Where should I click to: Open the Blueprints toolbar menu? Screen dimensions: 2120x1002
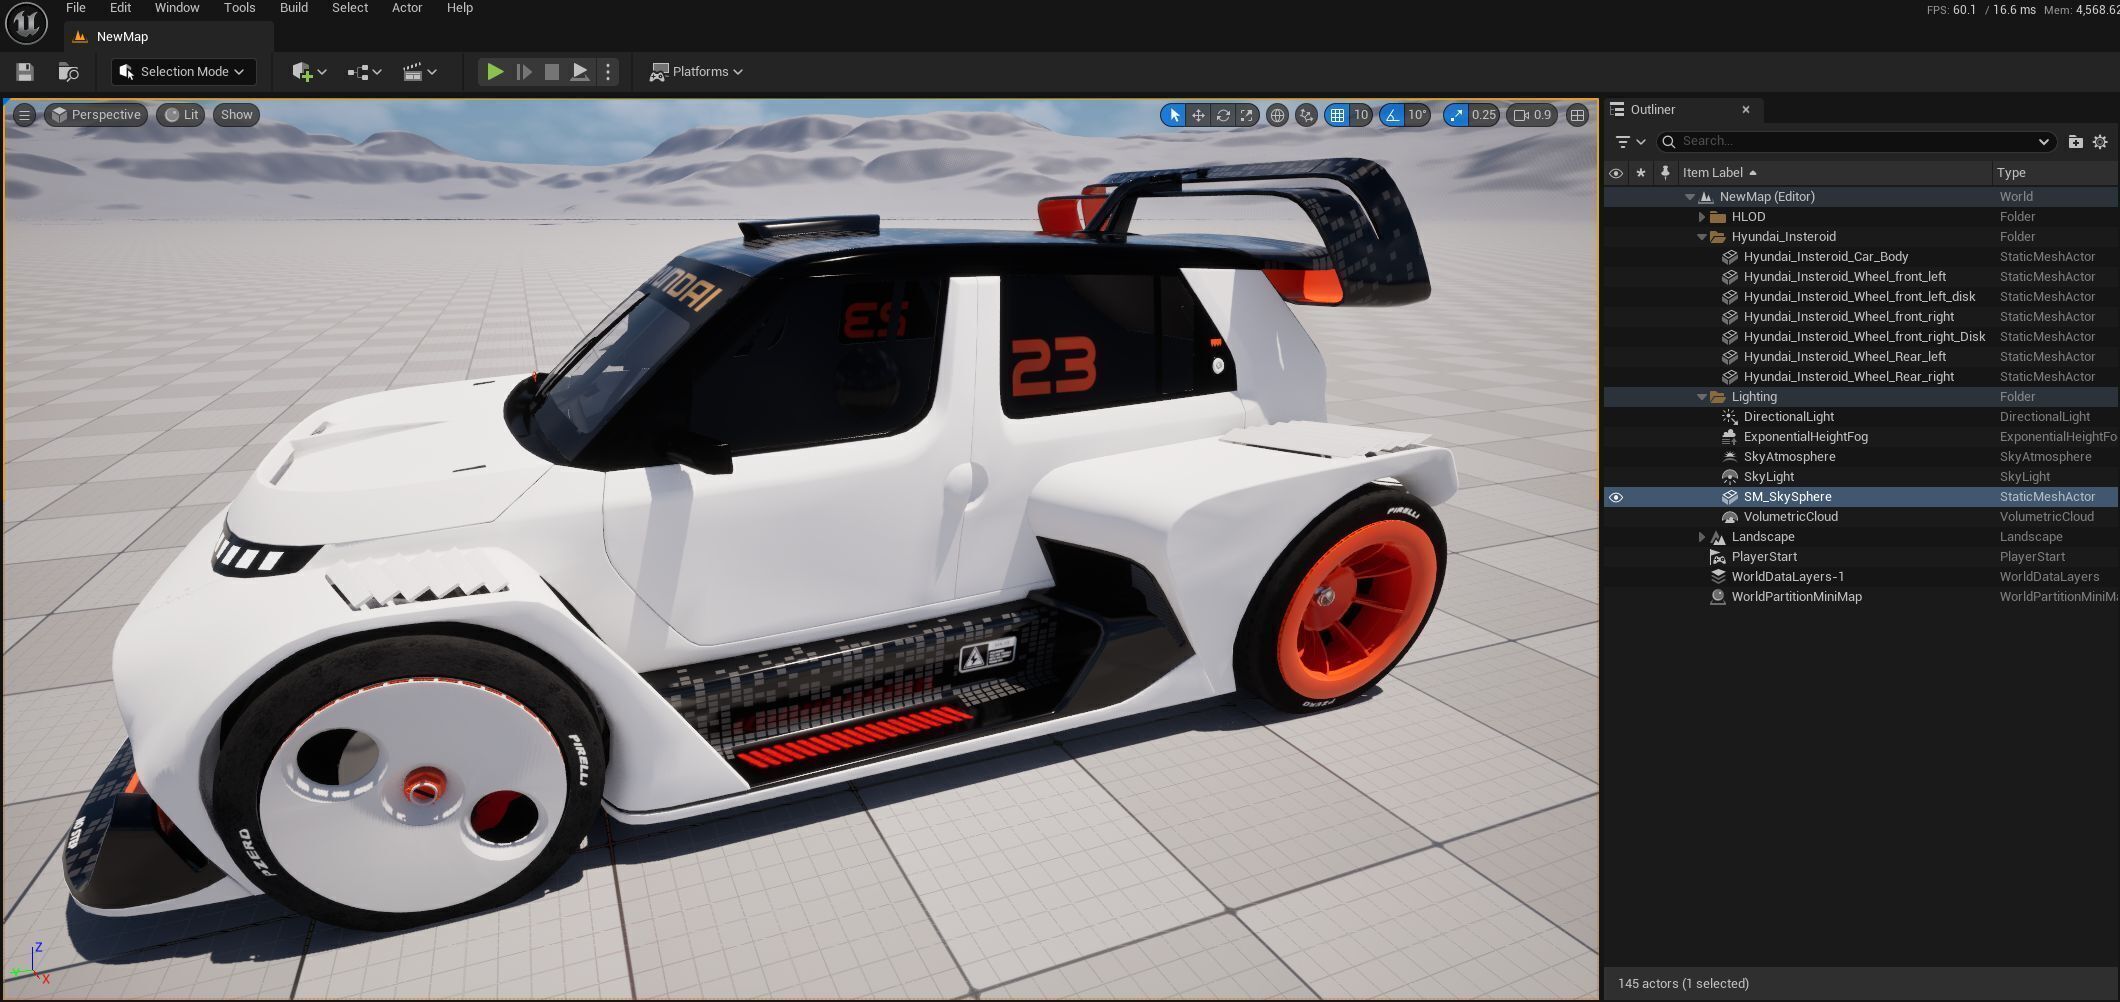click(x=364, y=72)
